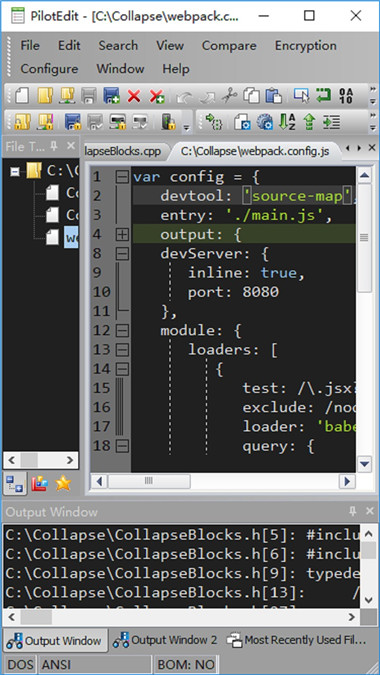This screenshot has width=380, height=675.
Task: Toggle the pin on the Output Window panel
Action: 353,511
